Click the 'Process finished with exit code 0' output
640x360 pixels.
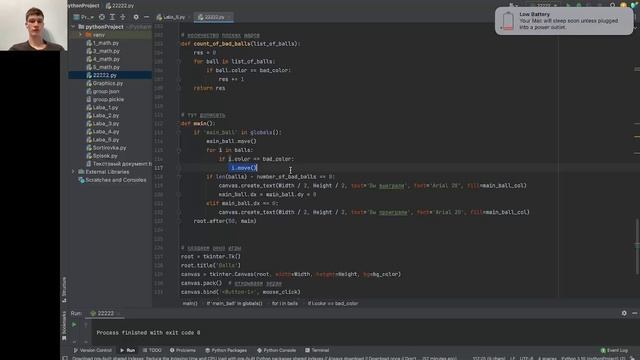148,333
